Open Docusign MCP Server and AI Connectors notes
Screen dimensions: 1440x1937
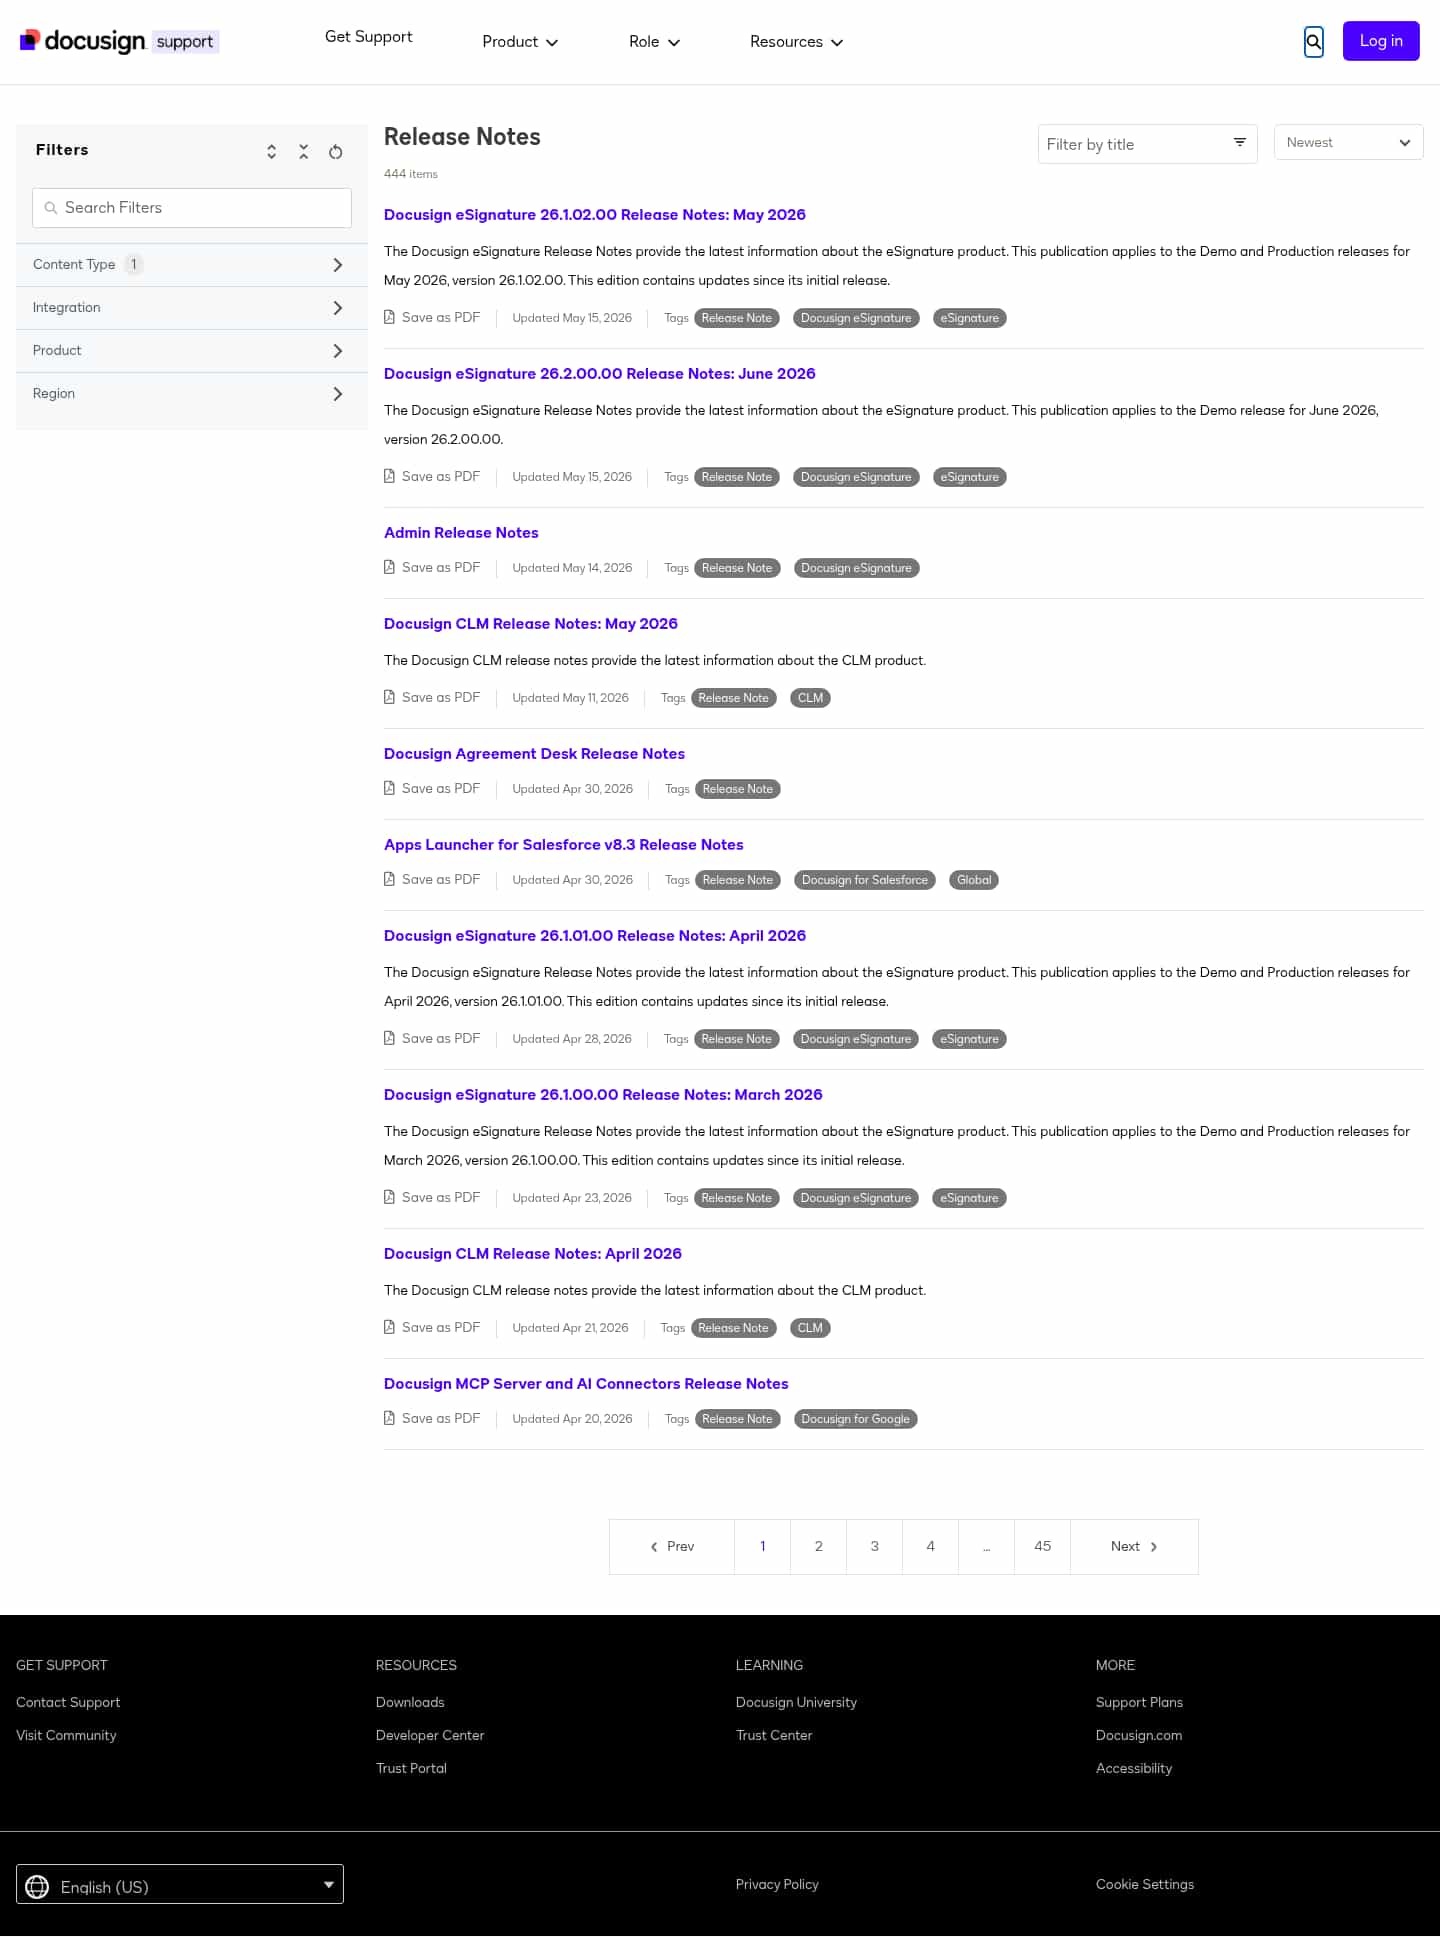click(586, 1384)
